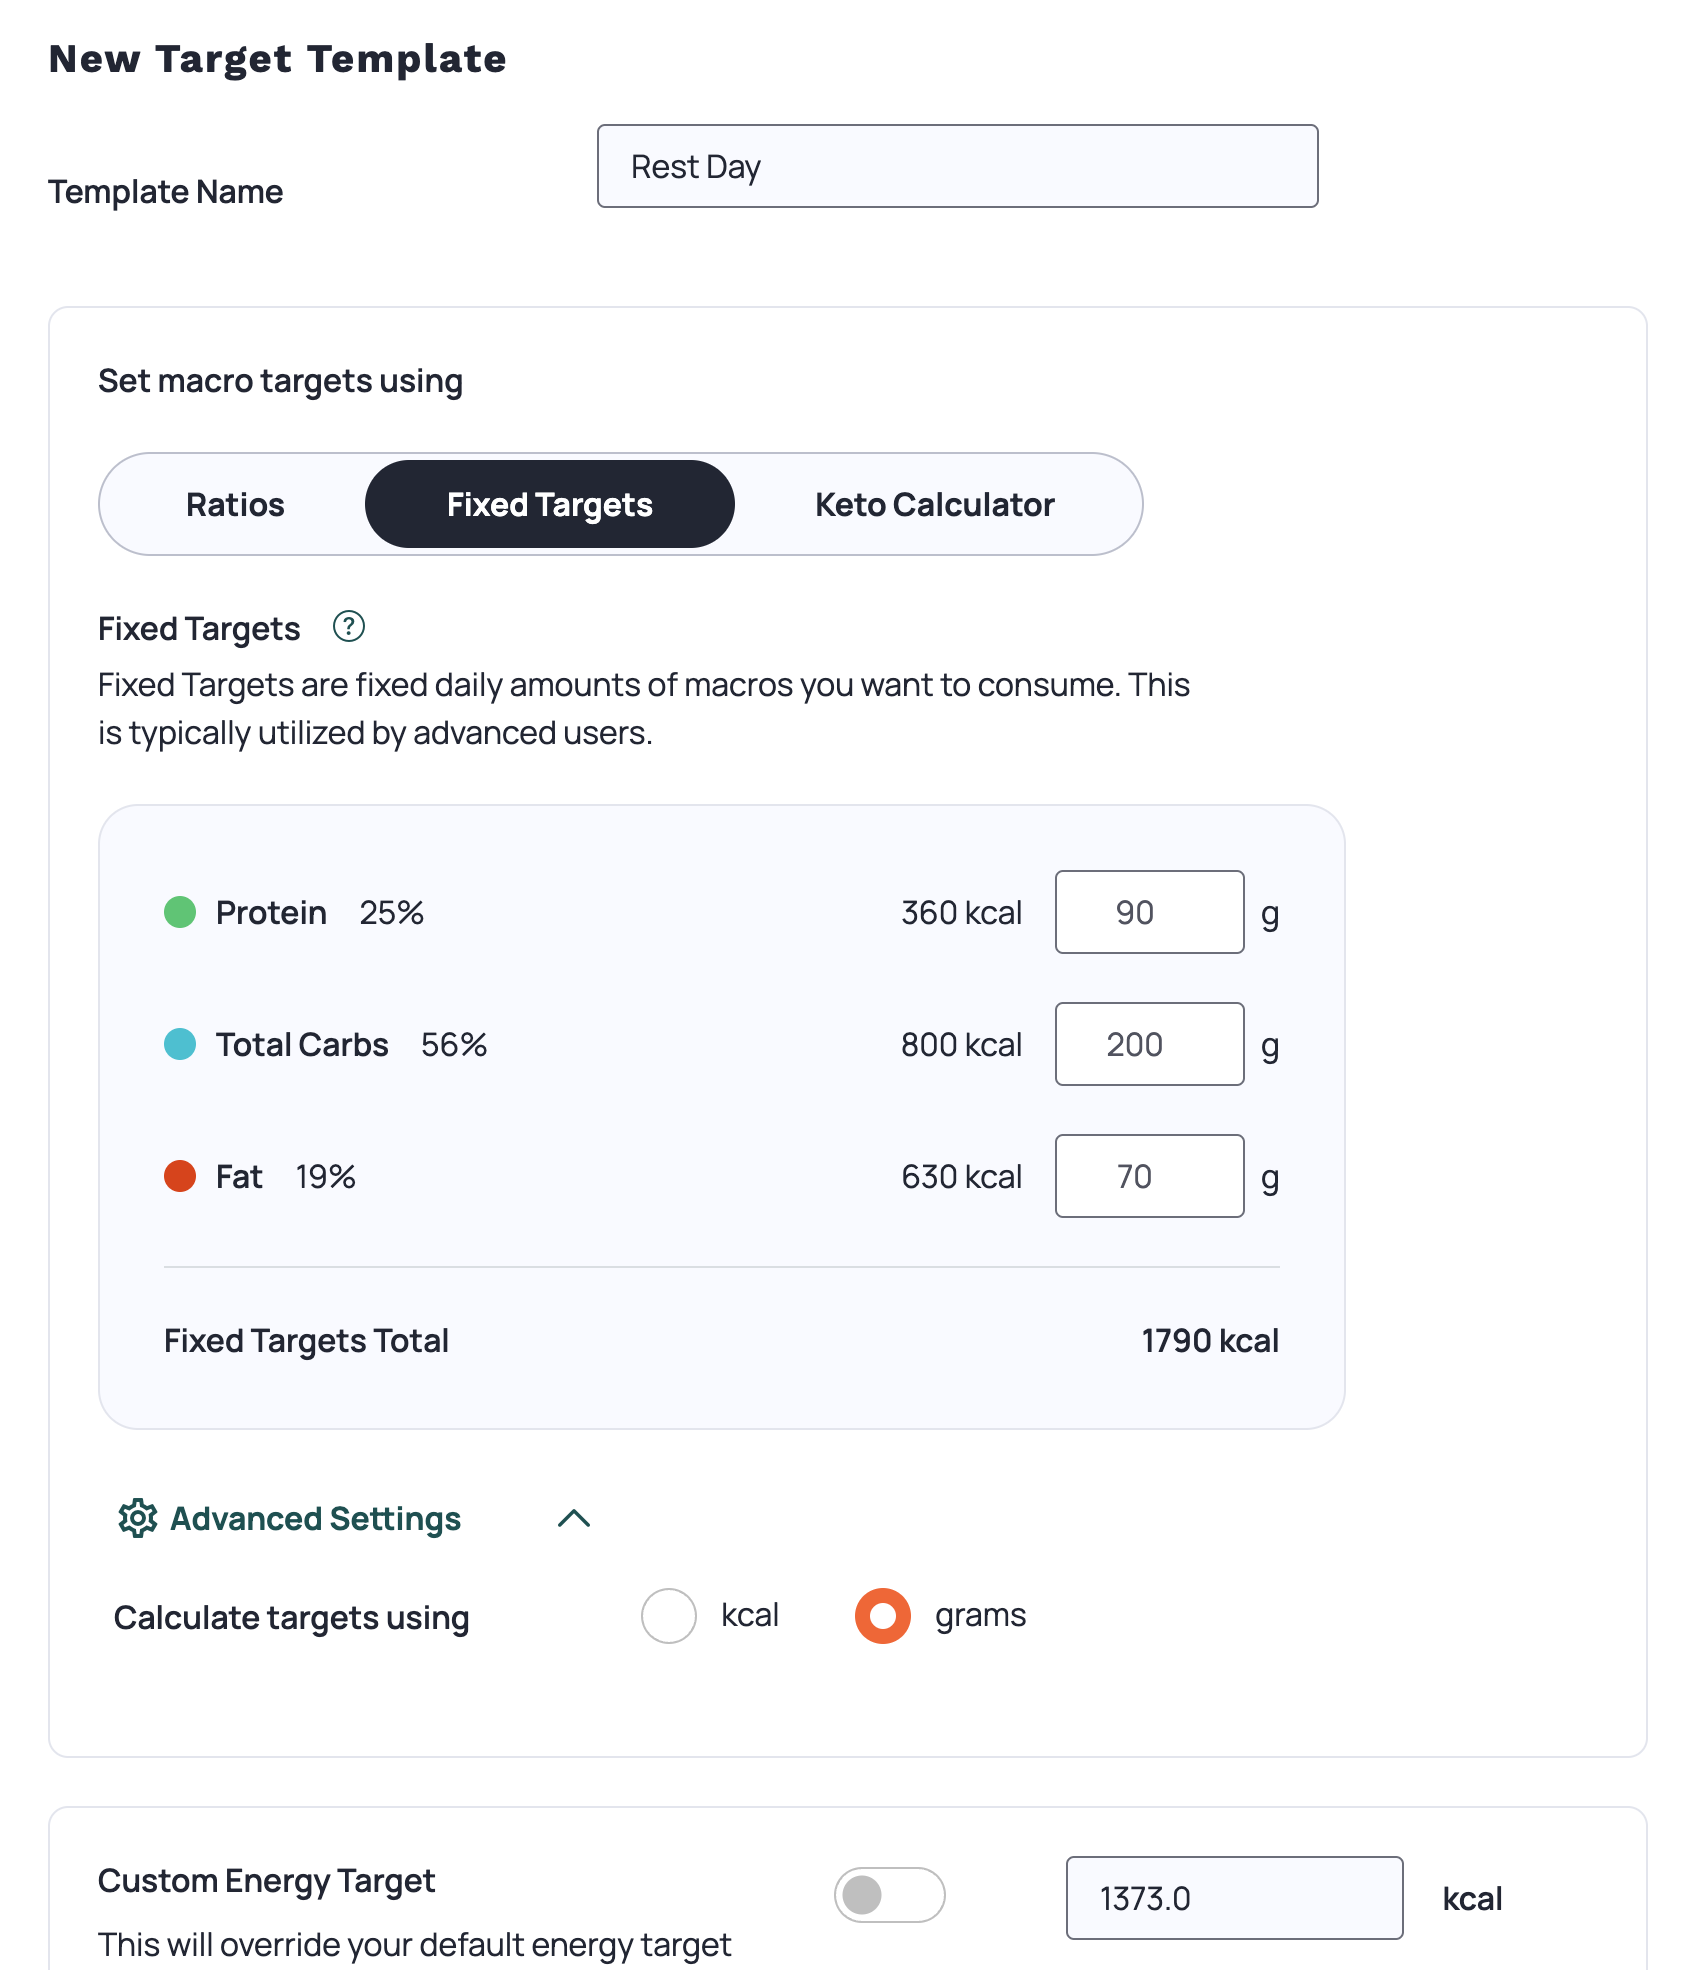Click the "56%" Total Carbs percentage
The width and height of the screenshot is (1696, 1970).
(x=454, y=1044)
